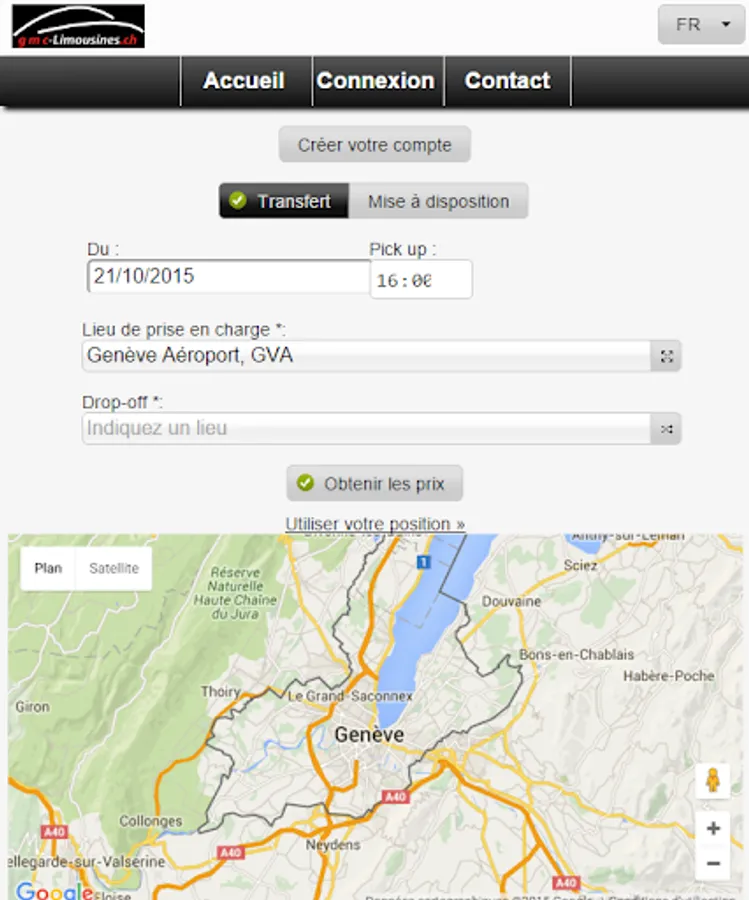This screenshot has height=900, width=749.
Task: Open the Contact menu item
Action: click(x=507, y=81)
